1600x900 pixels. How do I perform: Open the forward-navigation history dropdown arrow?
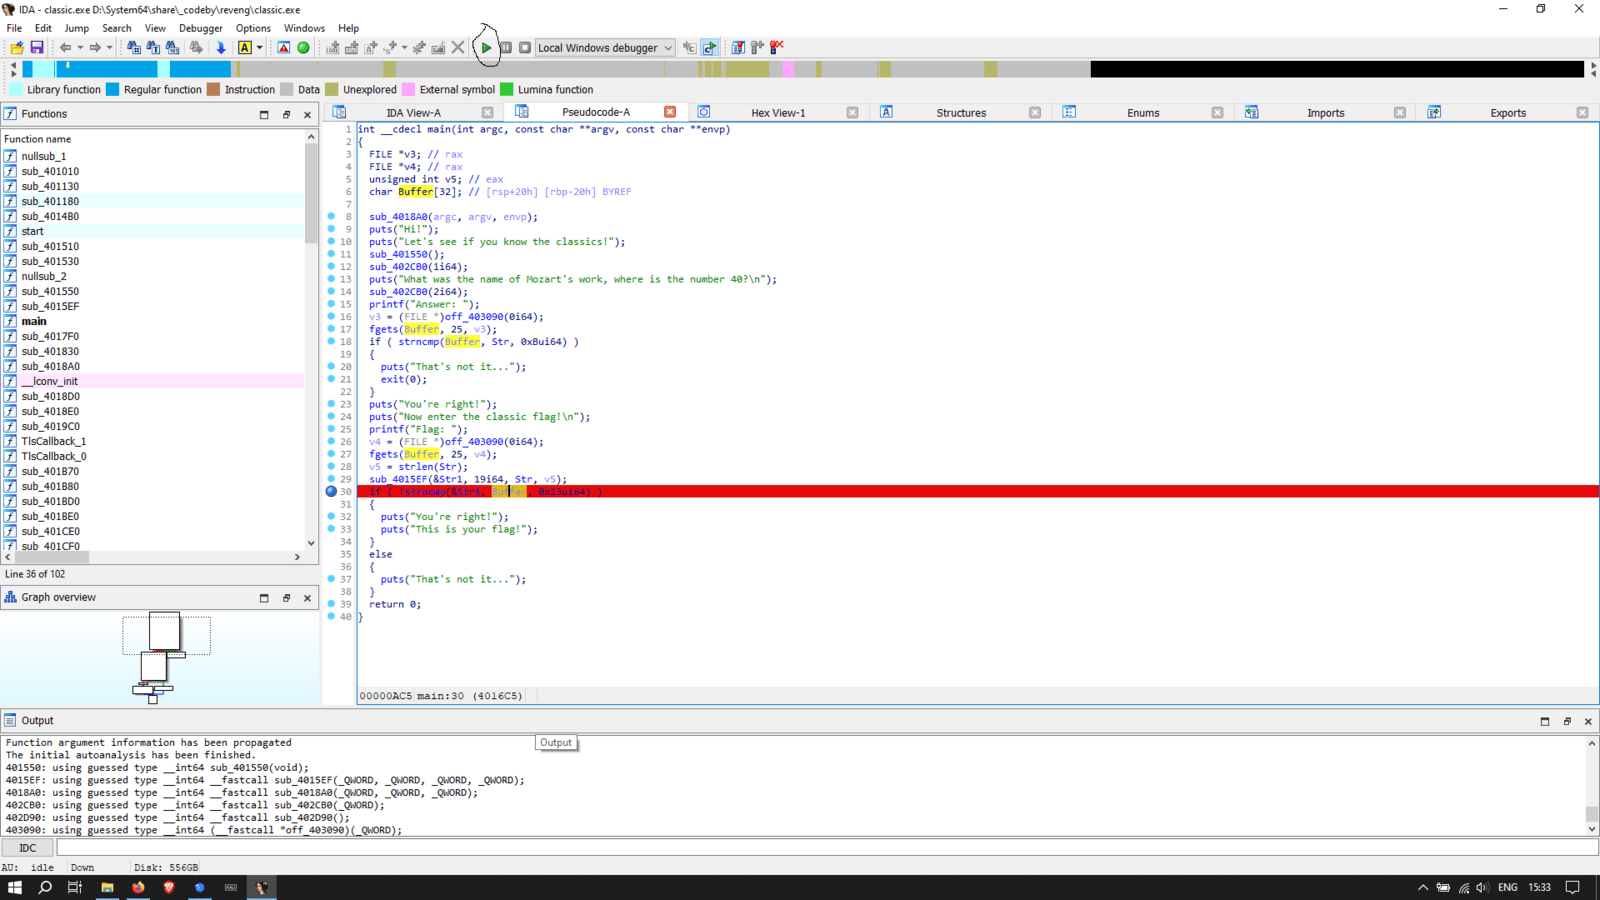[109, 48]
